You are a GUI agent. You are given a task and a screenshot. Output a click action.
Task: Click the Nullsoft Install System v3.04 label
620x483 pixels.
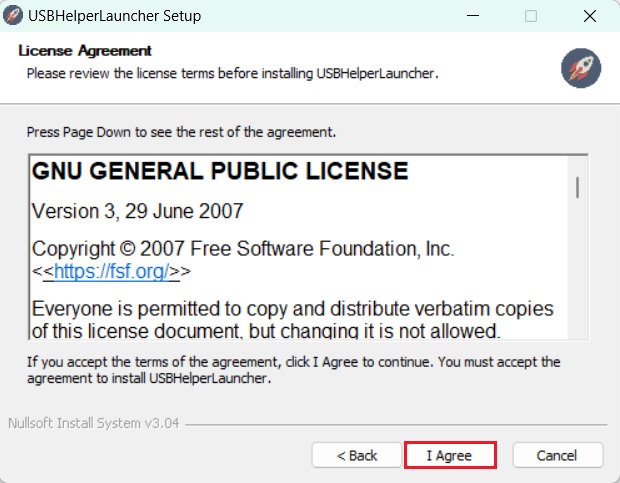(x=94, y=423)
